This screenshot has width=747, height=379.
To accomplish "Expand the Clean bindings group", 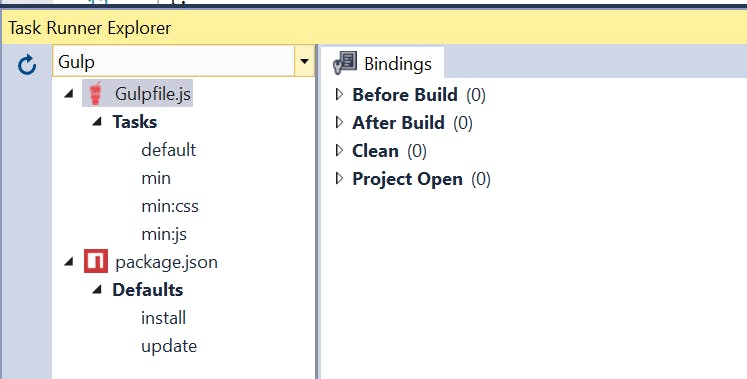I will tap(339, 150).
